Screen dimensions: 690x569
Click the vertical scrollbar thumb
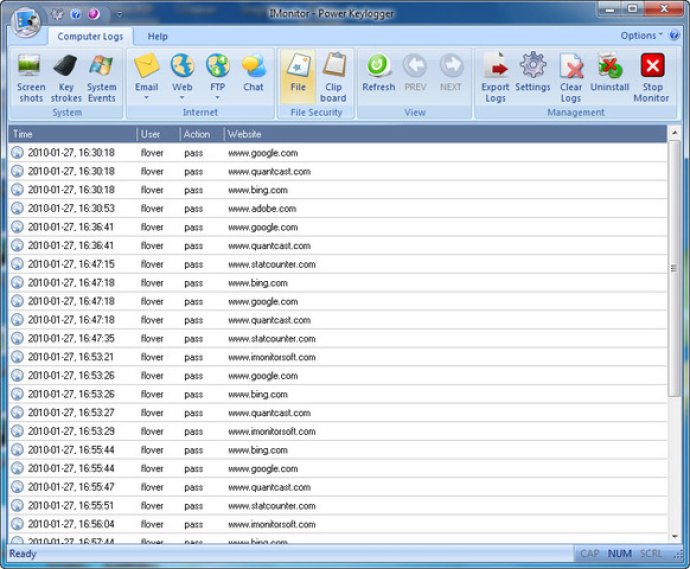674,268
